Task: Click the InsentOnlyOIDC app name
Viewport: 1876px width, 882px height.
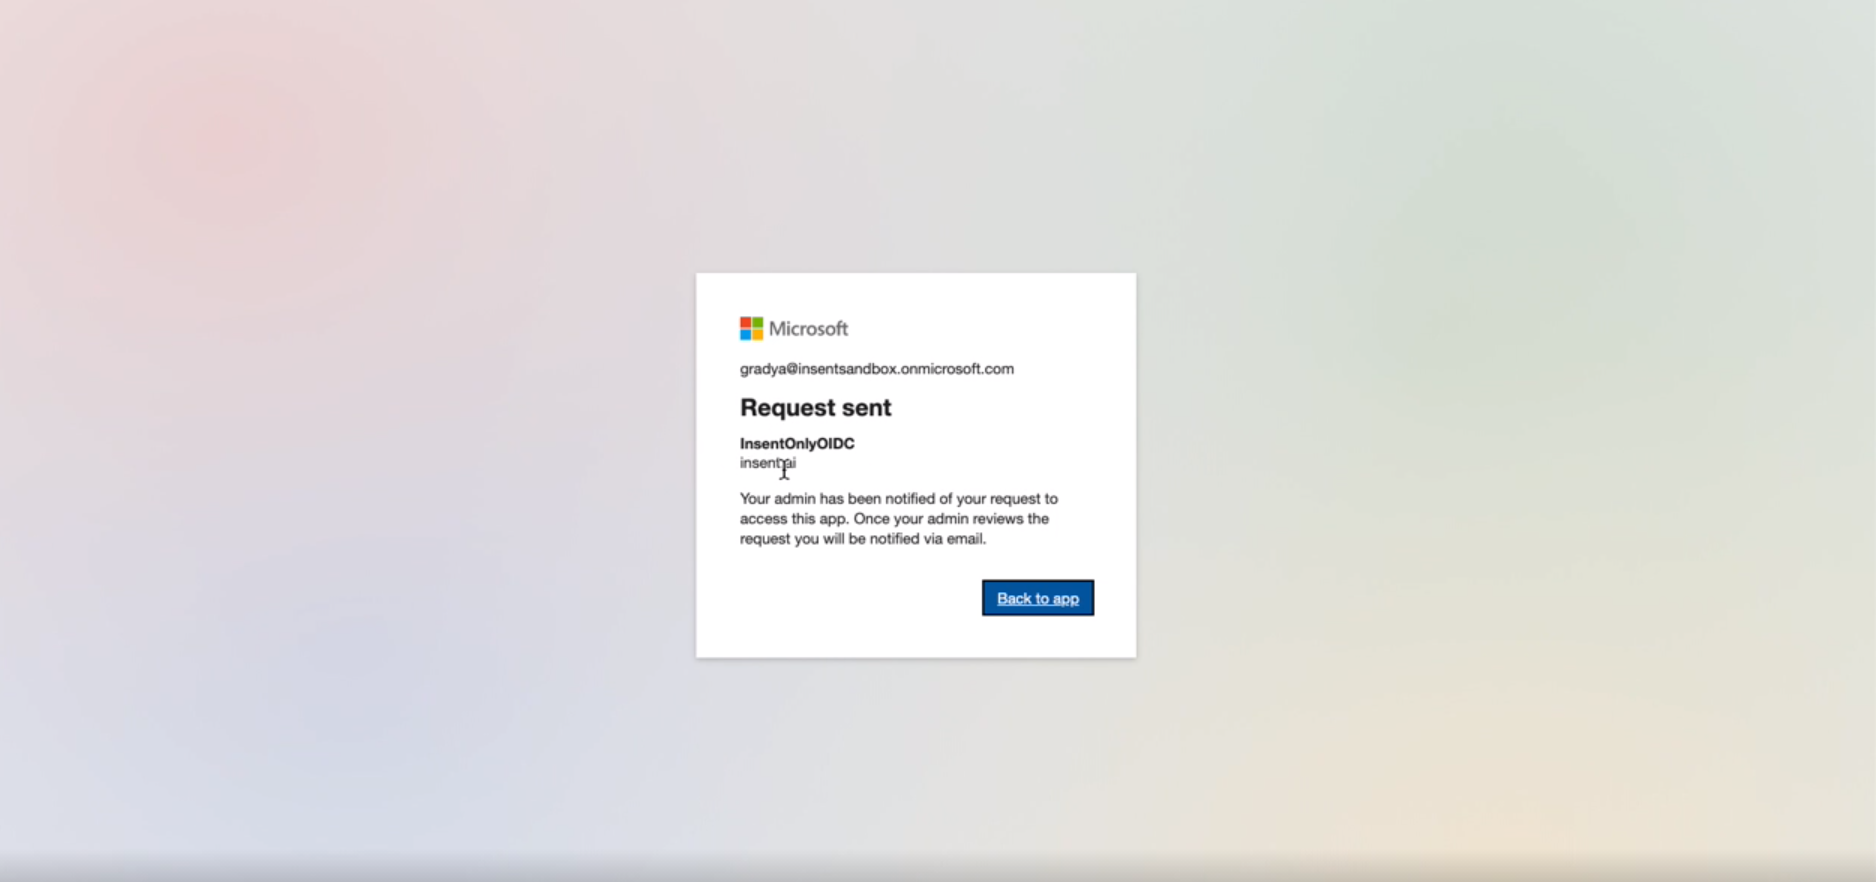Action: (797, 443)
